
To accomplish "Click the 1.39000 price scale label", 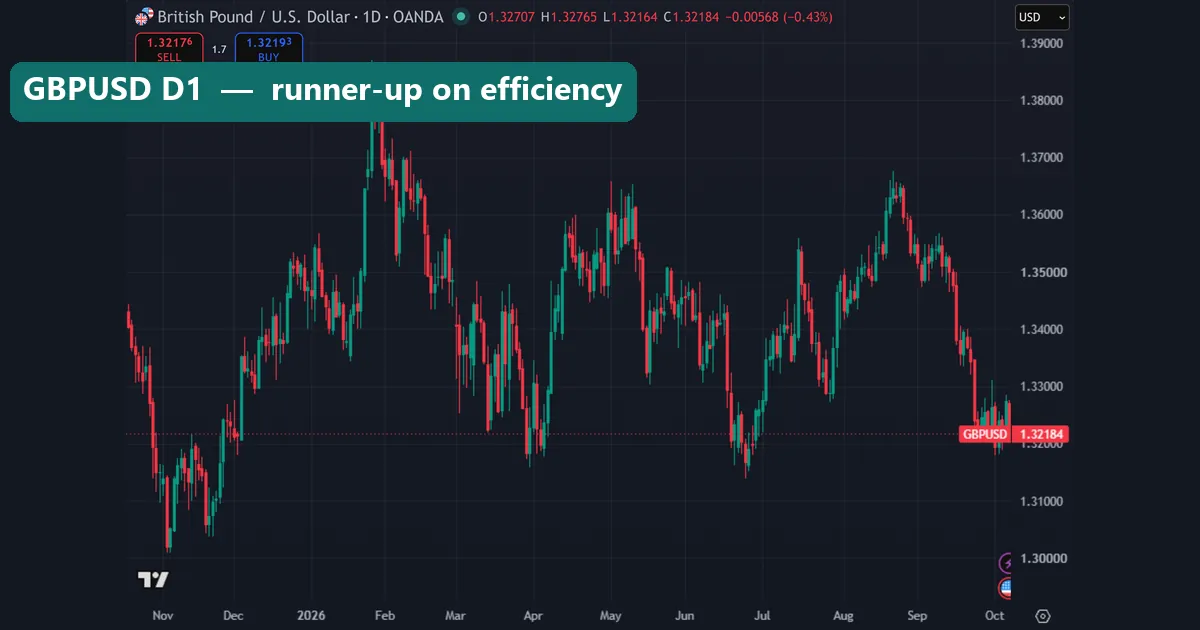I will coord(1041,43).
